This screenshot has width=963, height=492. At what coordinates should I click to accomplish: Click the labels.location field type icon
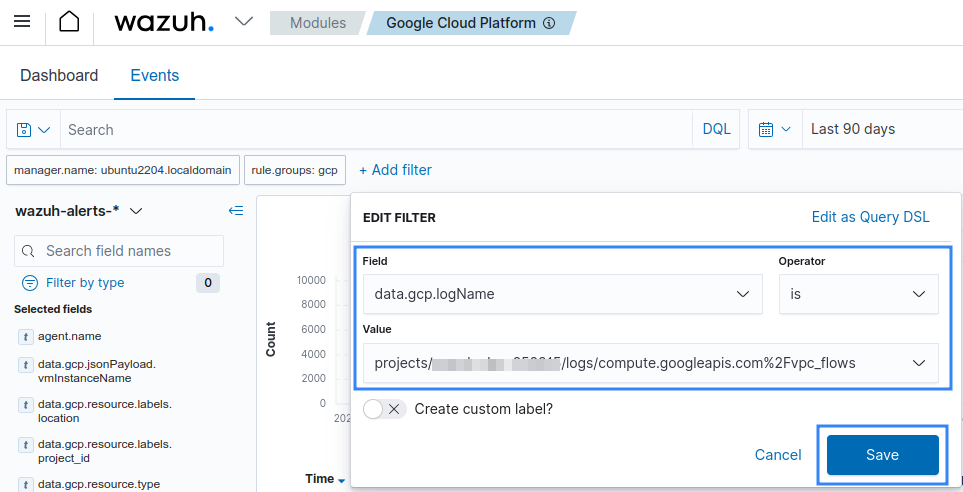coord(26,404)
